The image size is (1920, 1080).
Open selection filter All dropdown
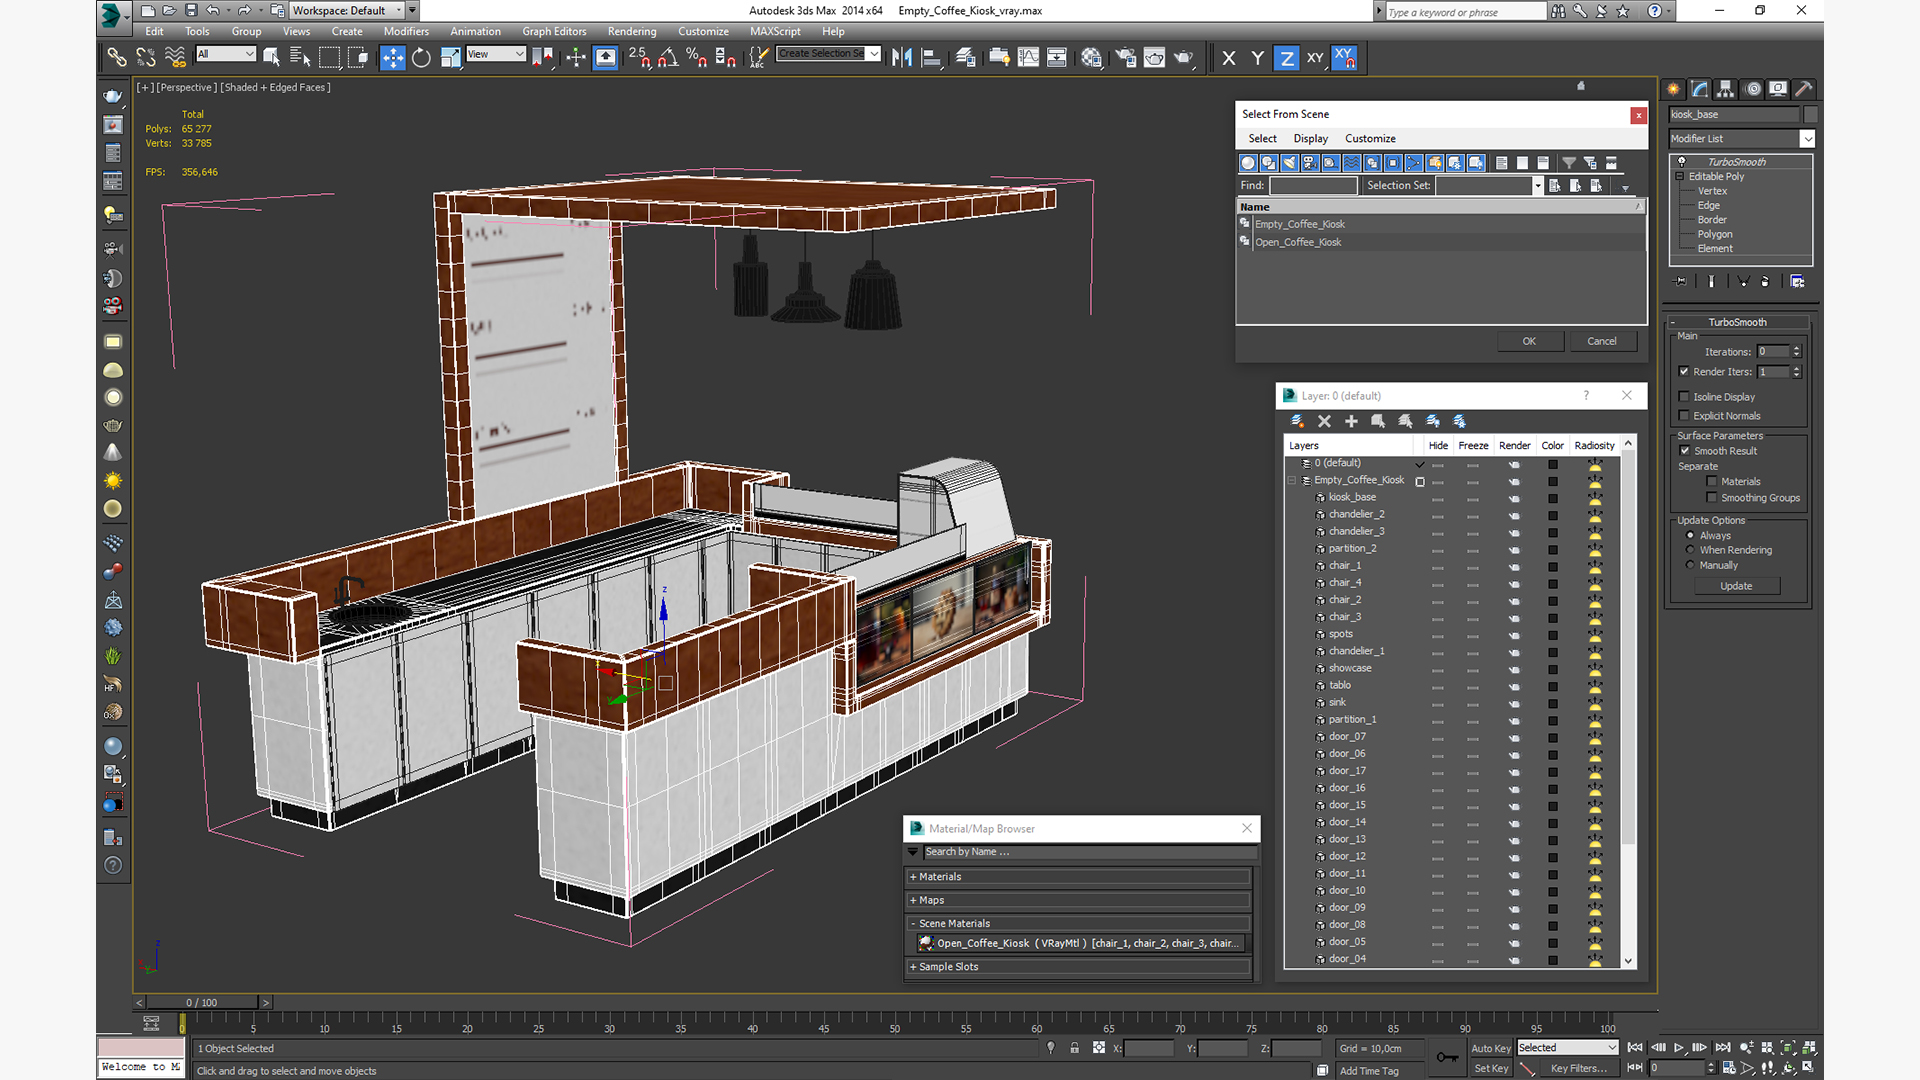[x=226, y=54]
